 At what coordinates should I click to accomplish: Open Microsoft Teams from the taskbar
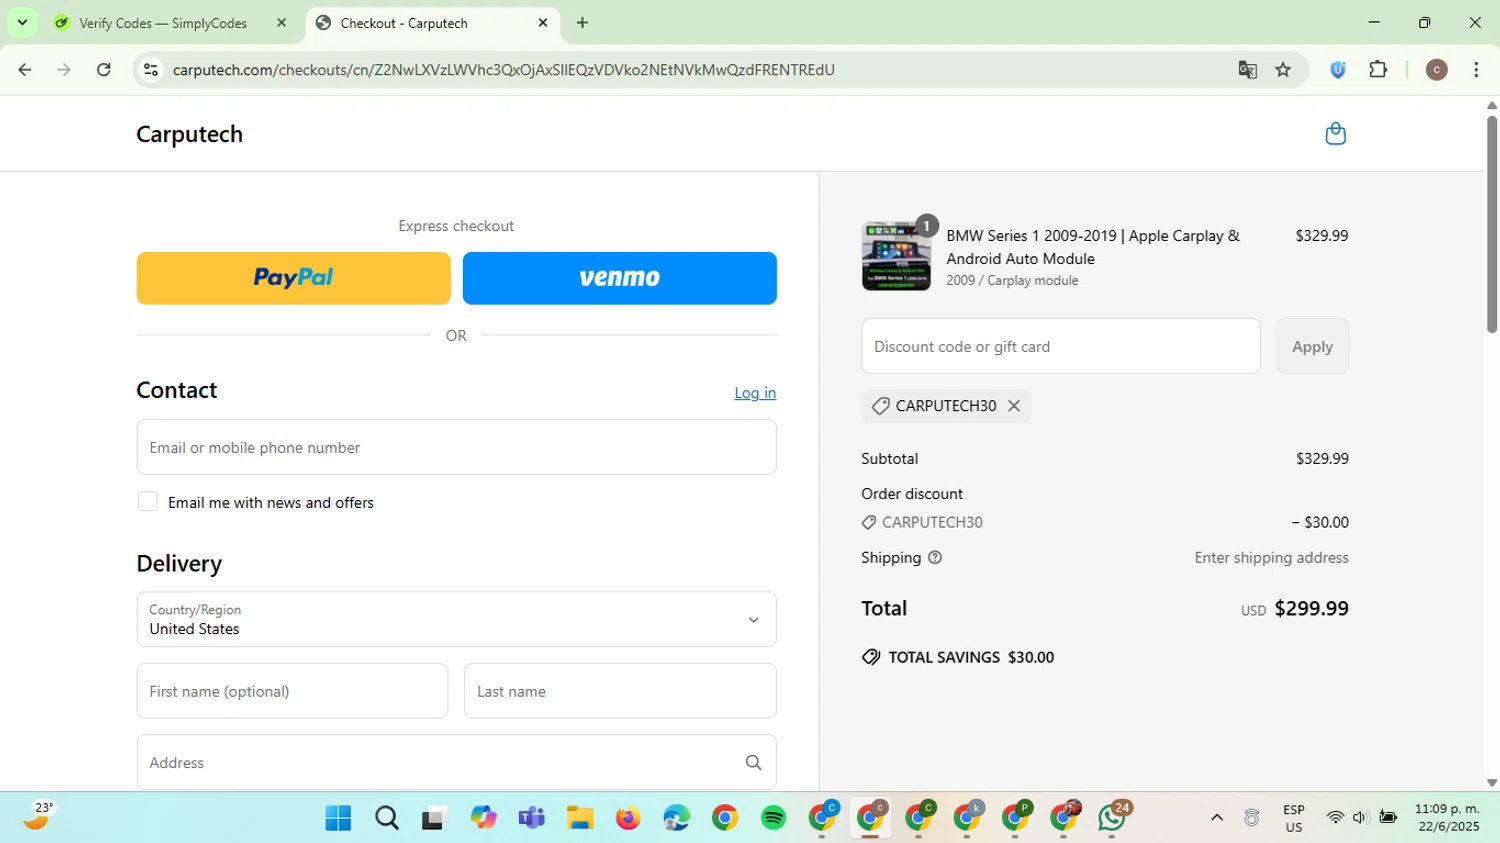[531, 818]
